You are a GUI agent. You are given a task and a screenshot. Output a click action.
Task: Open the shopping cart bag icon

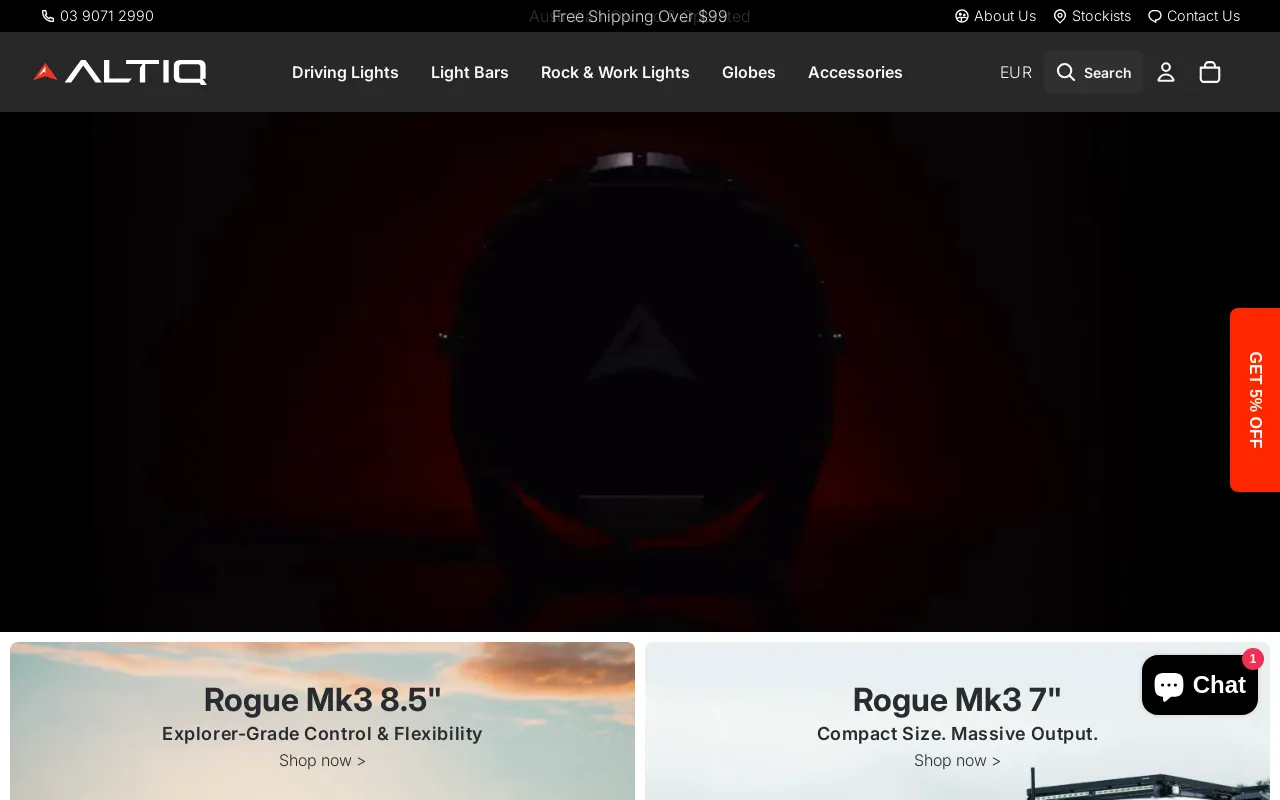tap(1210, 72)
